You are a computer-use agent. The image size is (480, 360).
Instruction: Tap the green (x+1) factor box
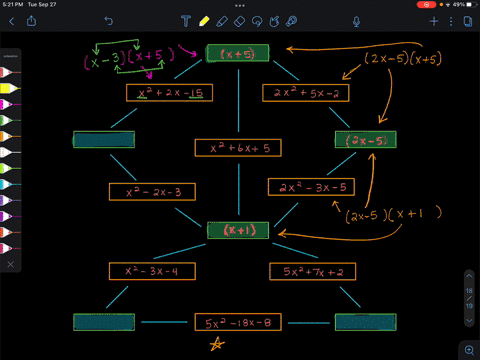(x=238, y=230)
